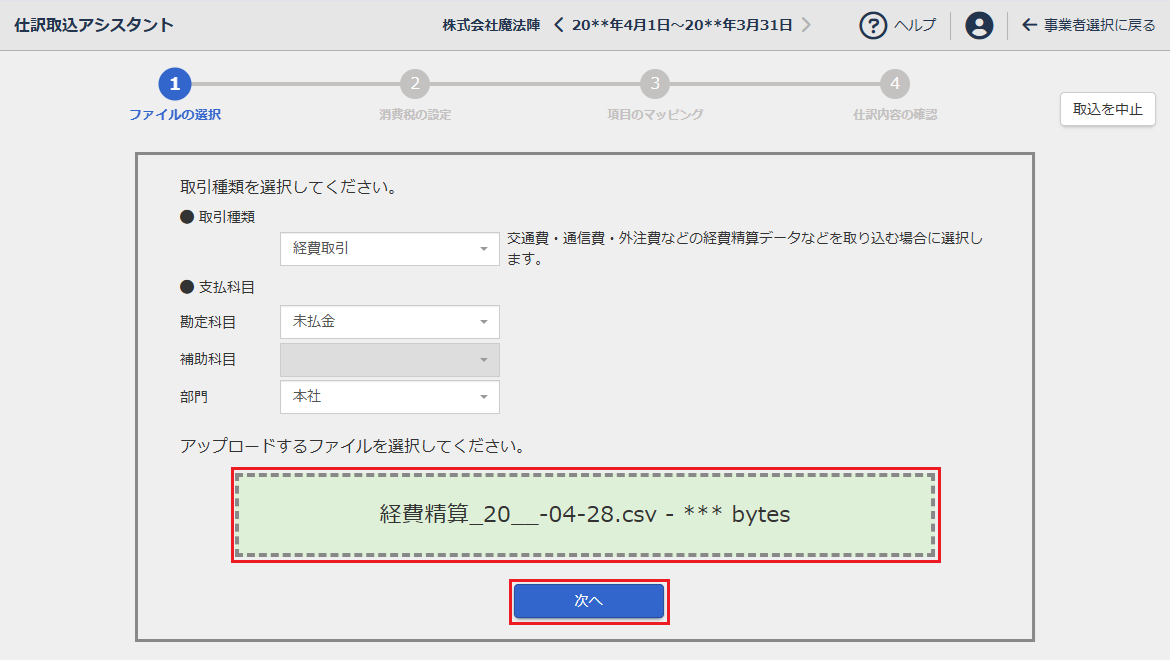The image size is (1170, 660).
Task: Click the 取込を中止 button
Action: [1107, 109]
